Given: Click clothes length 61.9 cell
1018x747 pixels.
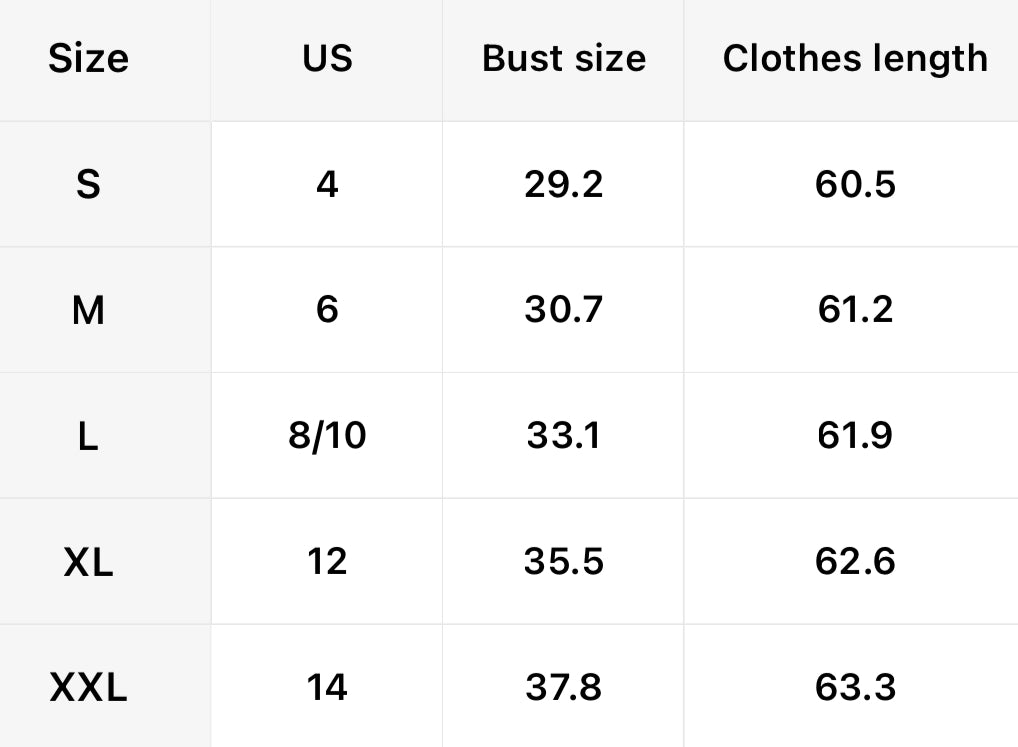Looking at the screenshot, I should pyautogui.click(x=855, y=437).
